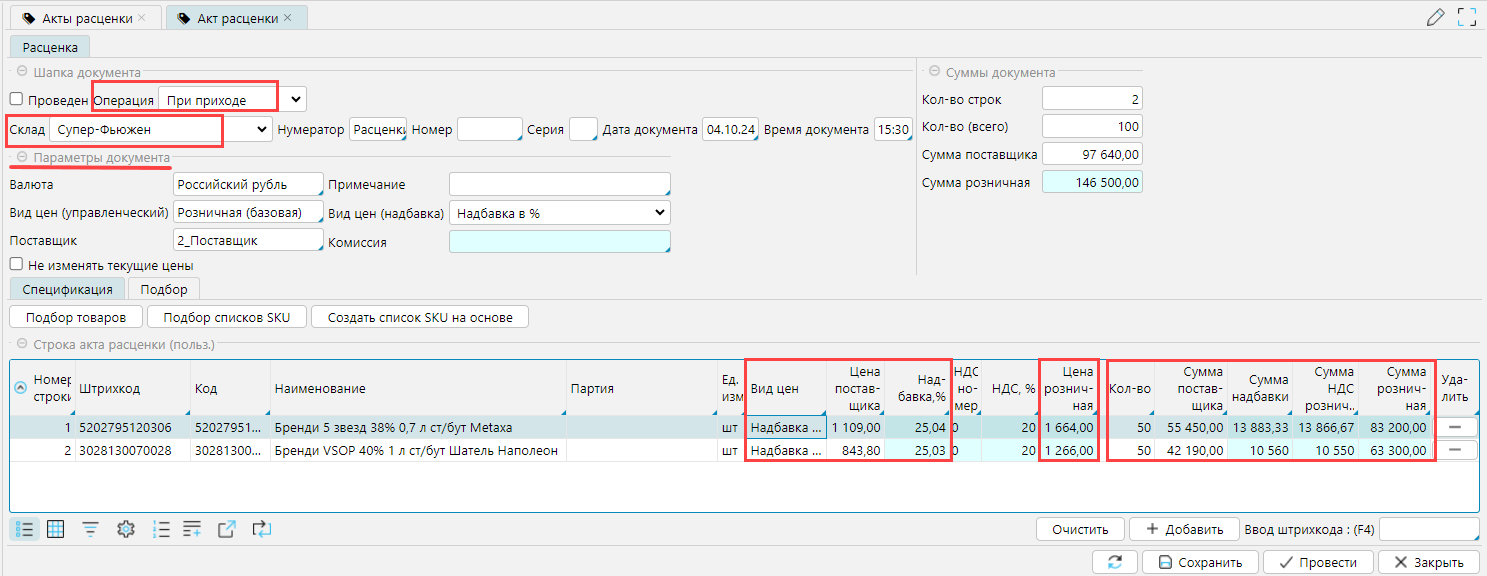Switch to the Подбор tab
The image size is (1487, 576).
click(x=164, y=289)
